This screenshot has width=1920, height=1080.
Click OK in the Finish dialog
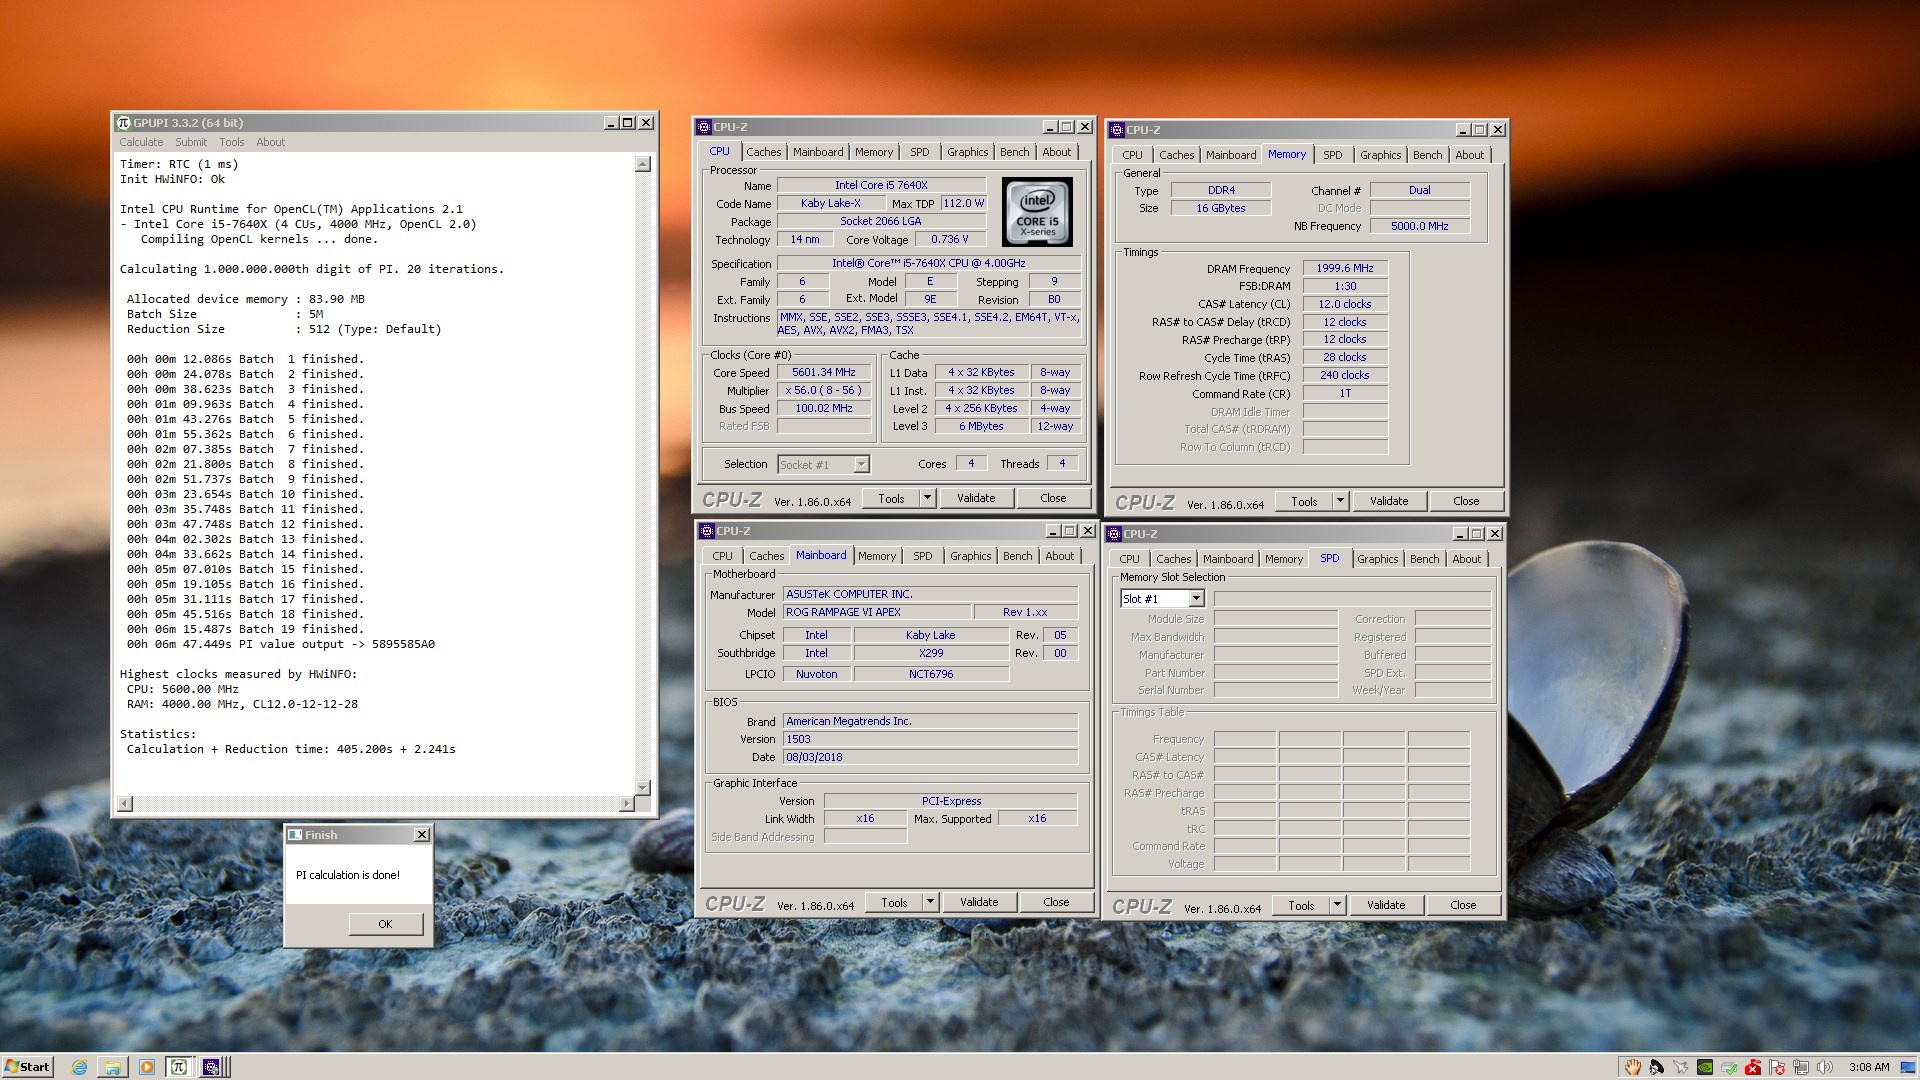tap(385, 924)
